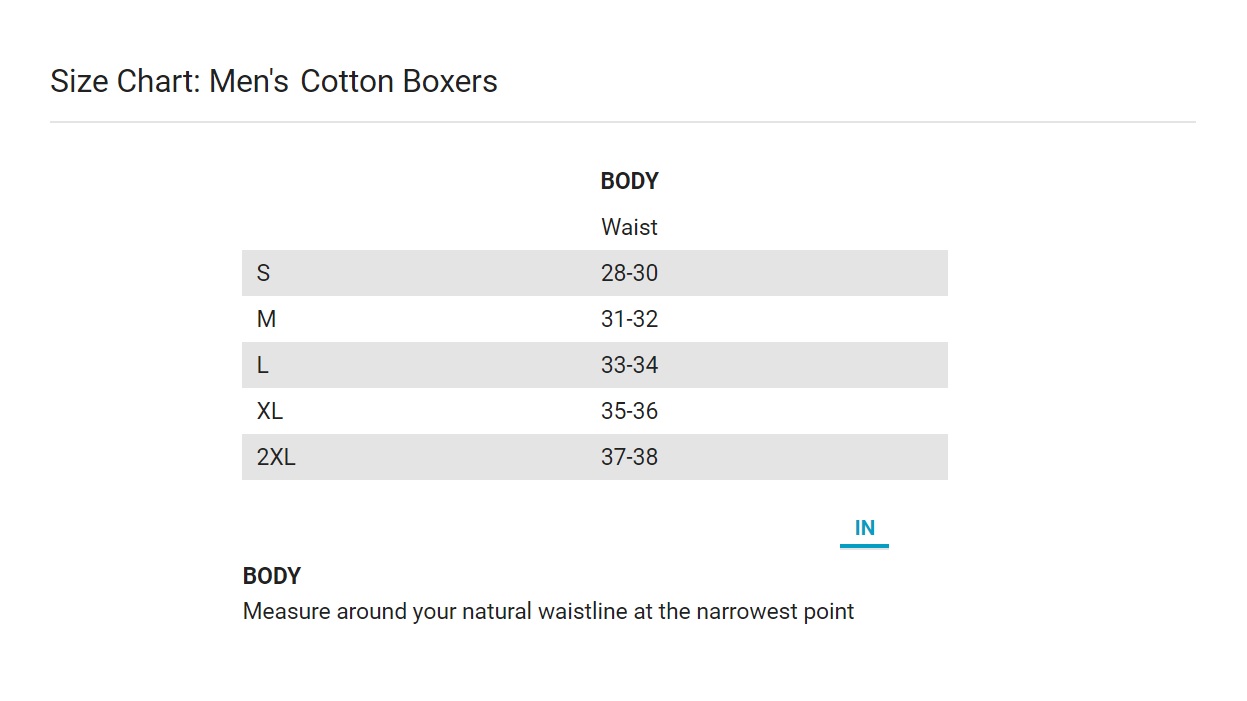1247x701 pixels.
Task: Click the 33-34 waist value
Action: tap(629, 365)
